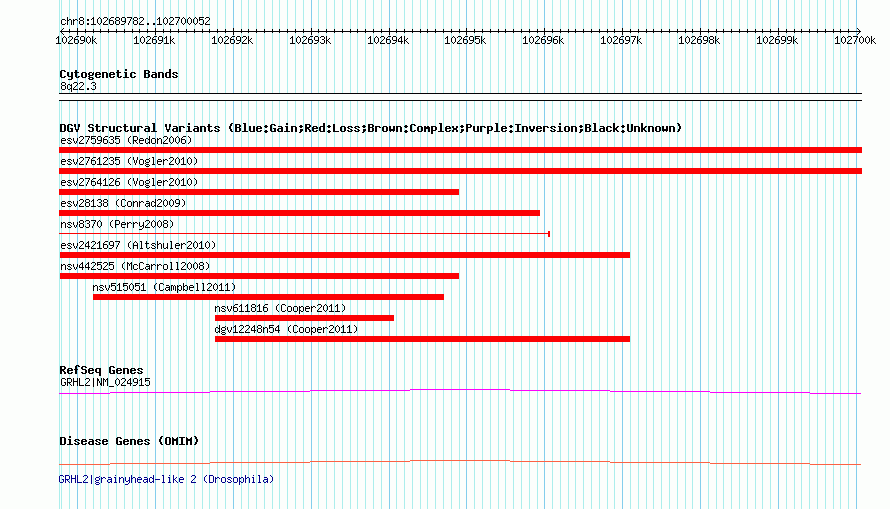890x509 pixels.
Task: Click the 102693k ruler tick label
Action: (310, 40)
